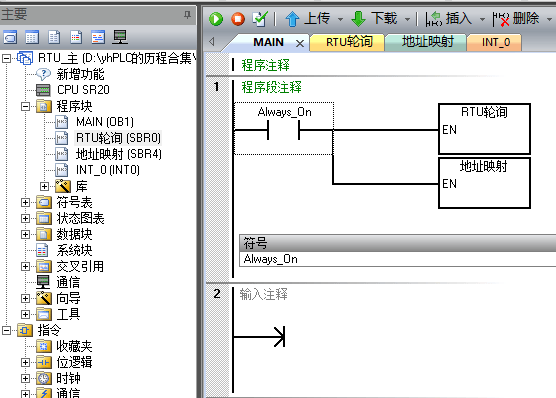Click the red Stop PLC button

[238, 19]
